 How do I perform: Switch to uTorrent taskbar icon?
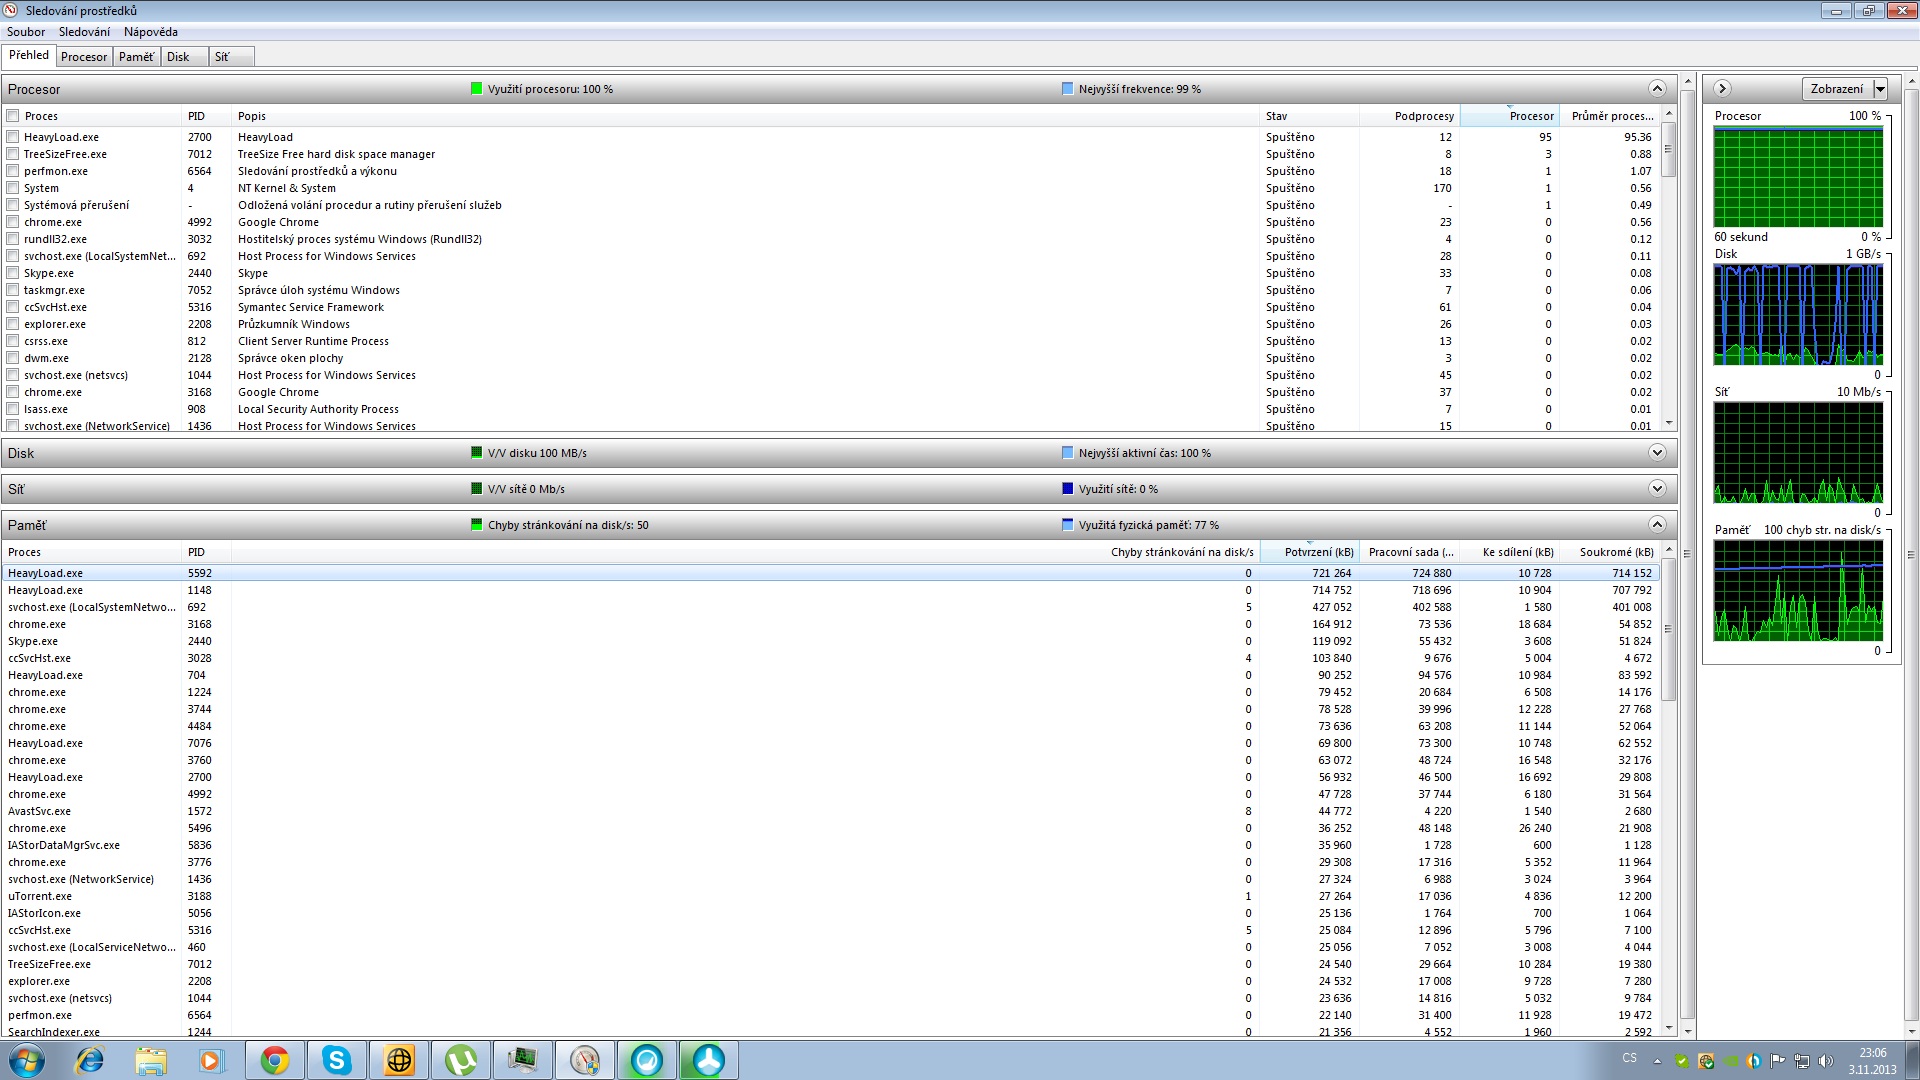tap(461, 1060)
